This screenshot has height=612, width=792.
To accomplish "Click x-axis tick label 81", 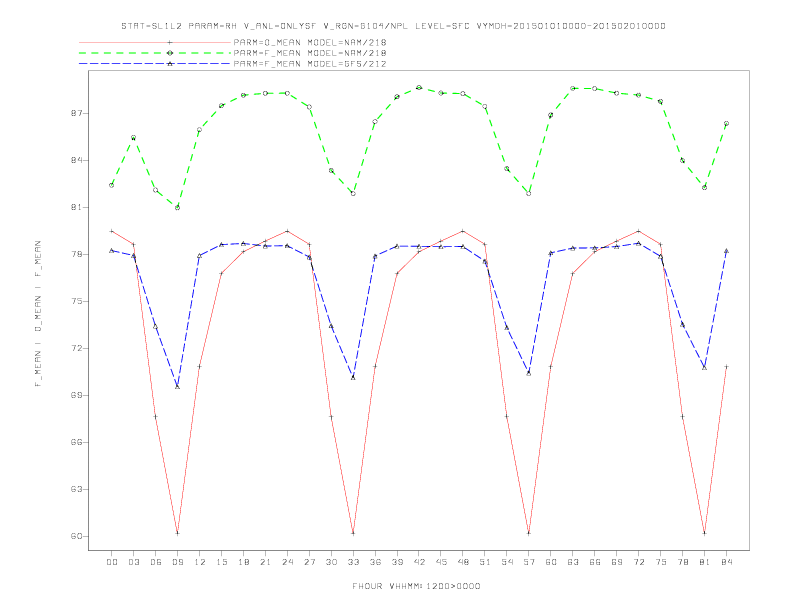I will [x=705, y=562].
